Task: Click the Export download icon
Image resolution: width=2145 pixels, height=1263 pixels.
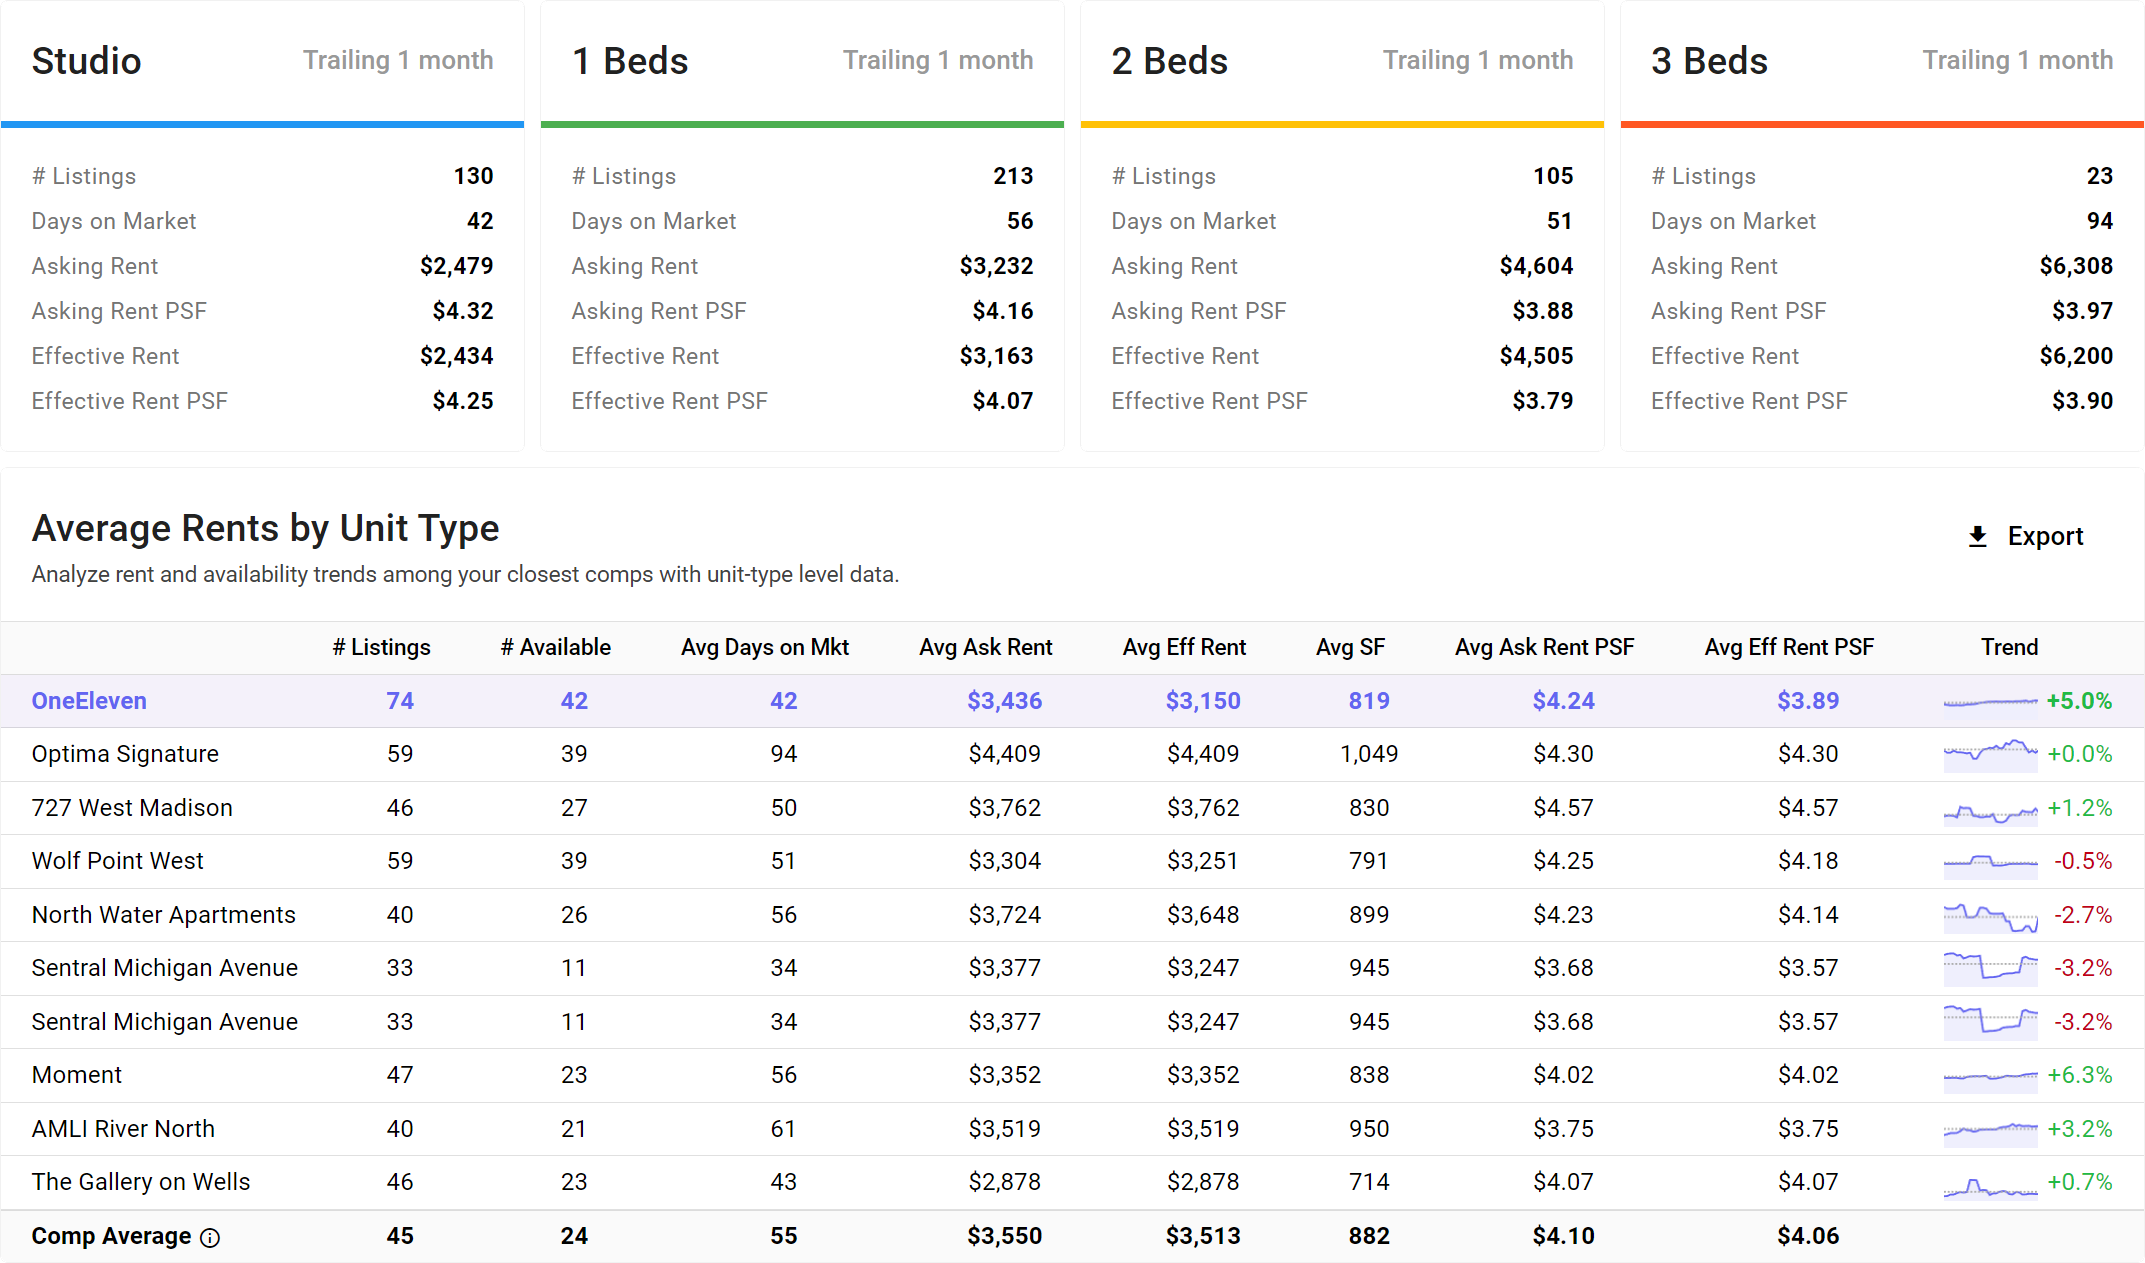Action: (x=1976, y=536)
